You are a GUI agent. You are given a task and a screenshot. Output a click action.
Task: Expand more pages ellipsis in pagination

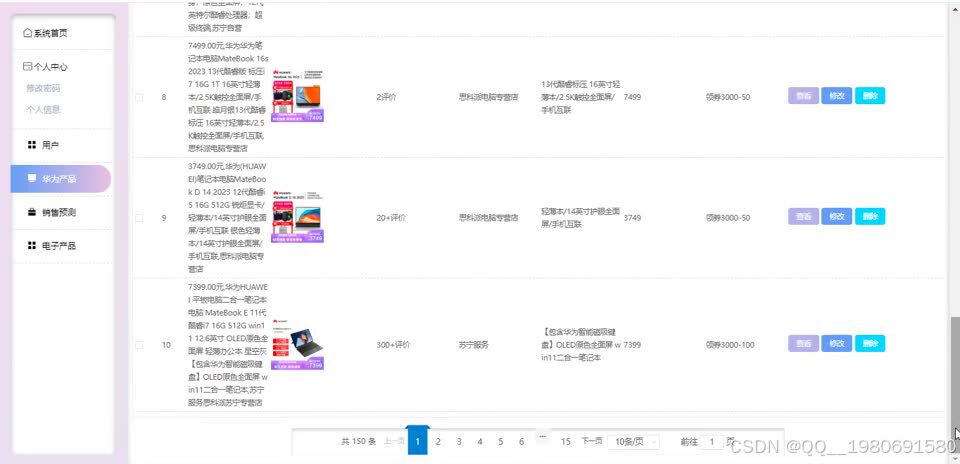[x=542, y=437]
